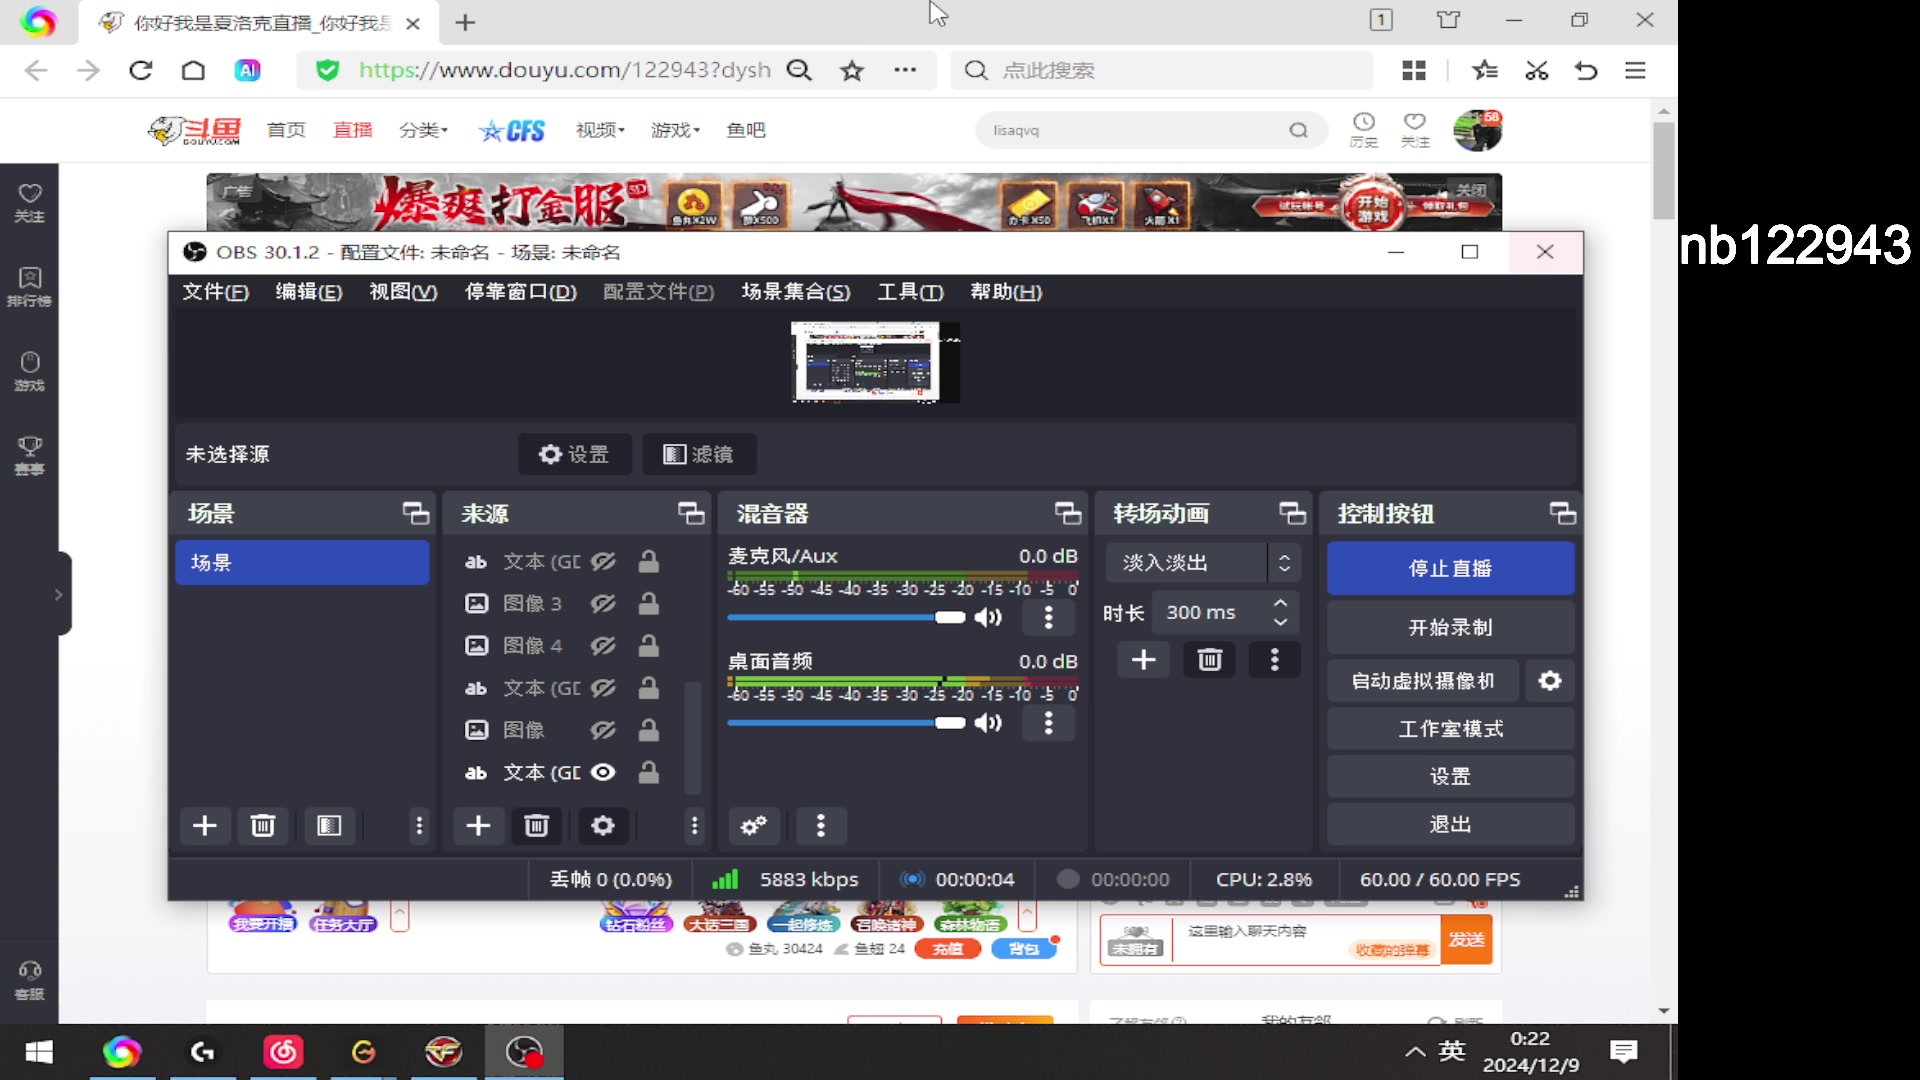The width and height of the screenshot is (1920, 1080).
Task: Add a transition with the plus icon
Action: (x=1144, y=660)
